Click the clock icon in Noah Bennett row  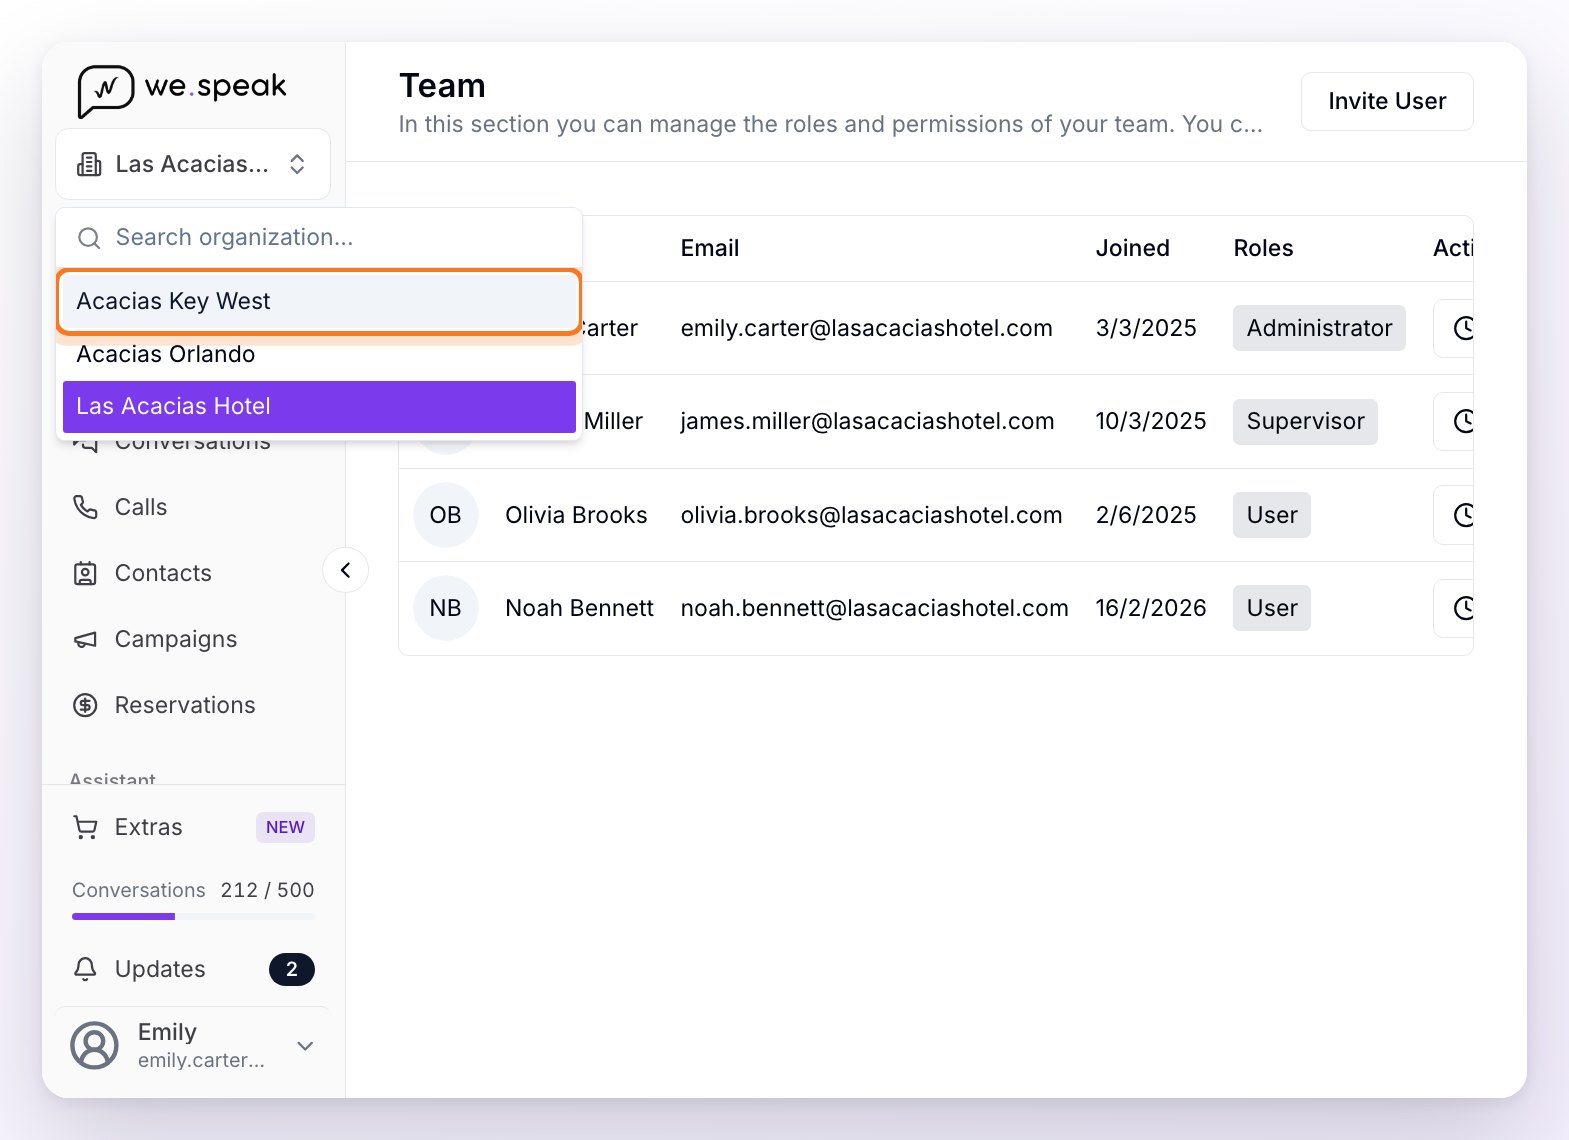coord(1464,608)
